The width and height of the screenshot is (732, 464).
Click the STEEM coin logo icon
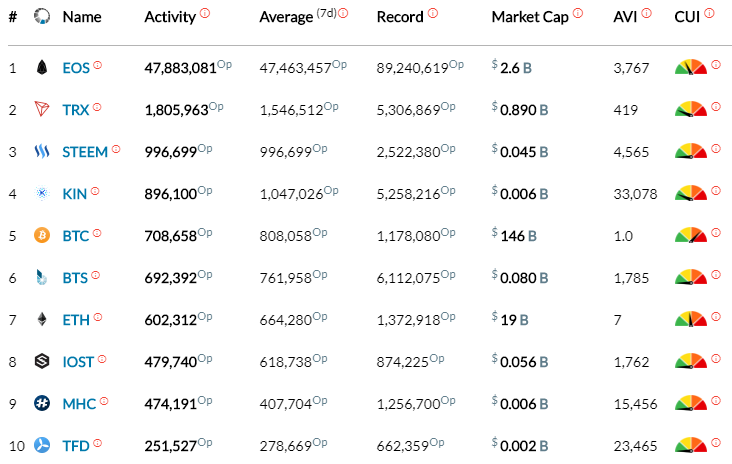tap(42, 152)
